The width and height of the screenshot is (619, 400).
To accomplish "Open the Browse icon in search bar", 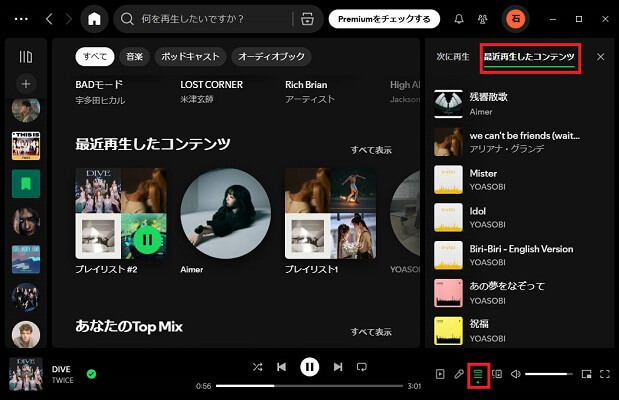I will (x=307, y=19).
